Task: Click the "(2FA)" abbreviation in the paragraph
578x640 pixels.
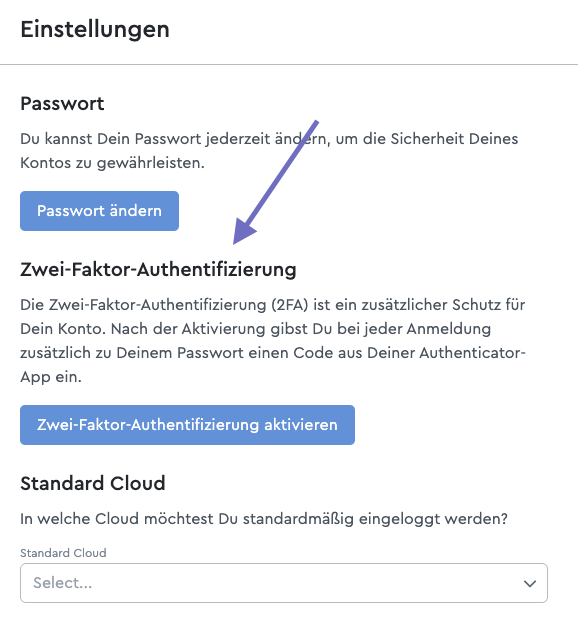Action: (x=290, y=305)
